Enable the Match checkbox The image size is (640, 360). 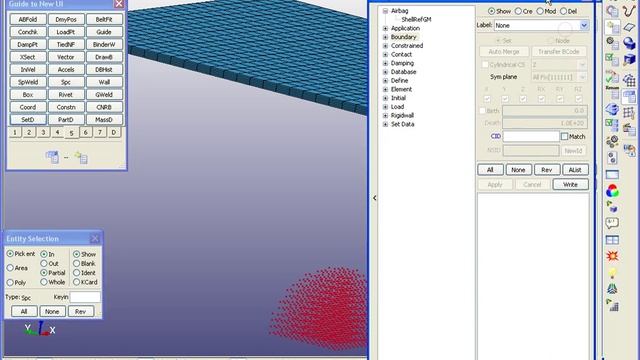[x=564, y=136]
